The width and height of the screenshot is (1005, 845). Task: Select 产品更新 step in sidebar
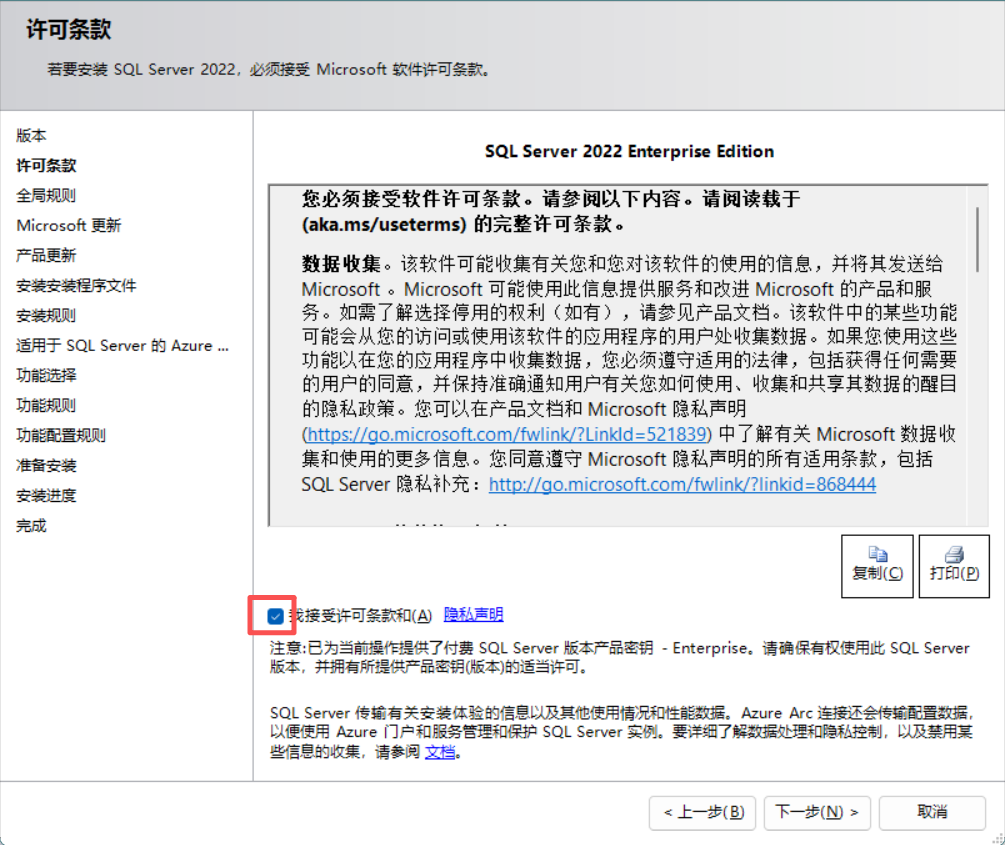pyautogui.click(x=46, y=255)
